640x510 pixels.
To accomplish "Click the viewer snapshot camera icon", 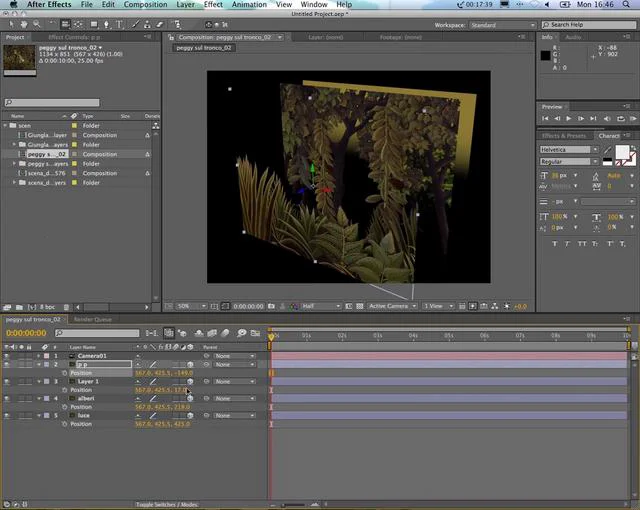I will [271, 306].
